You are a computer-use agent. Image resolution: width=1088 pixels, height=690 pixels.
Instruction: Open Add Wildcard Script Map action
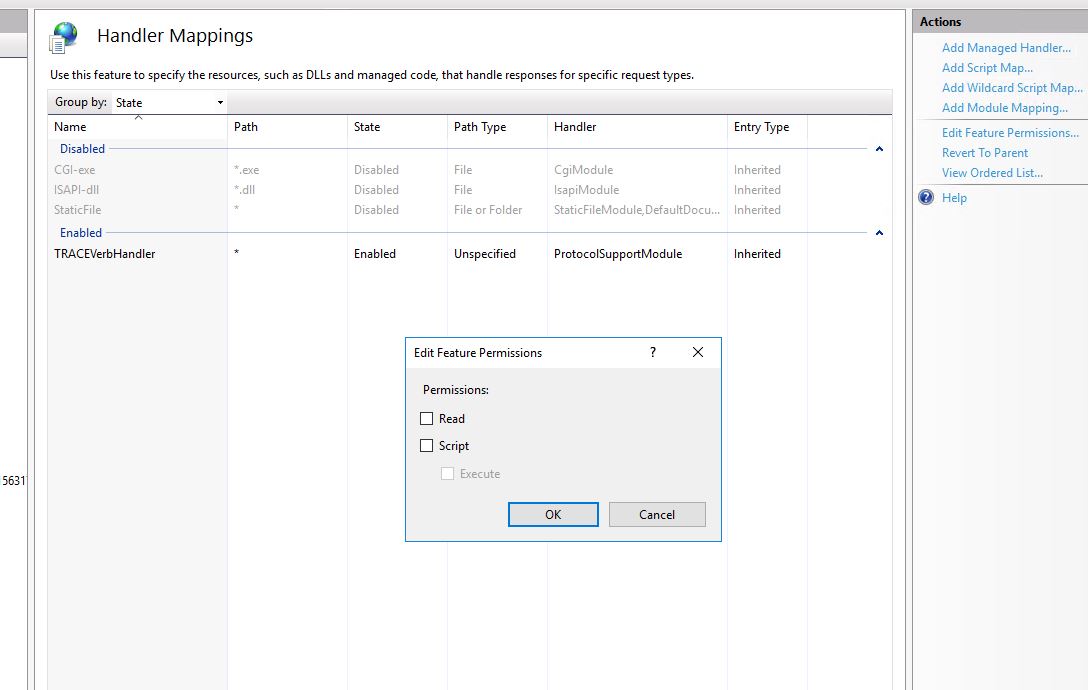point(1011,88)
